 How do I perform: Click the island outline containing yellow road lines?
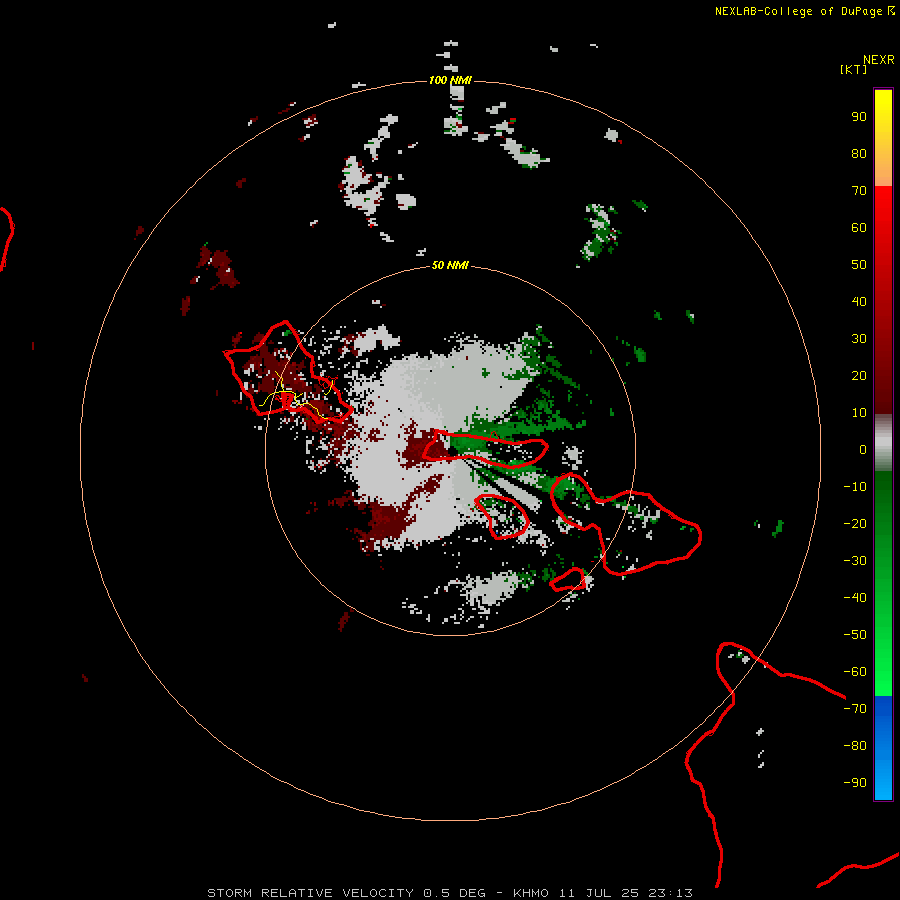point(287,373)
